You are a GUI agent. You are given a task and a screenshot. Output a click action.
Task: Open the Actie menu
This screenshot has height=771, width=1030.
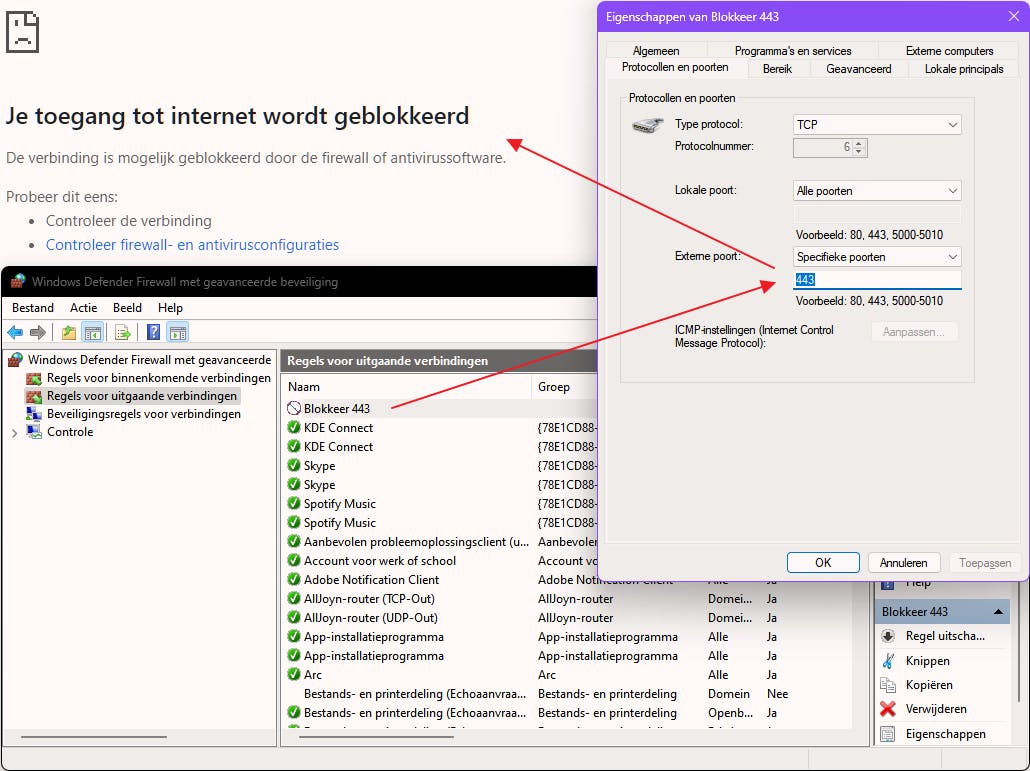[83, 308]
